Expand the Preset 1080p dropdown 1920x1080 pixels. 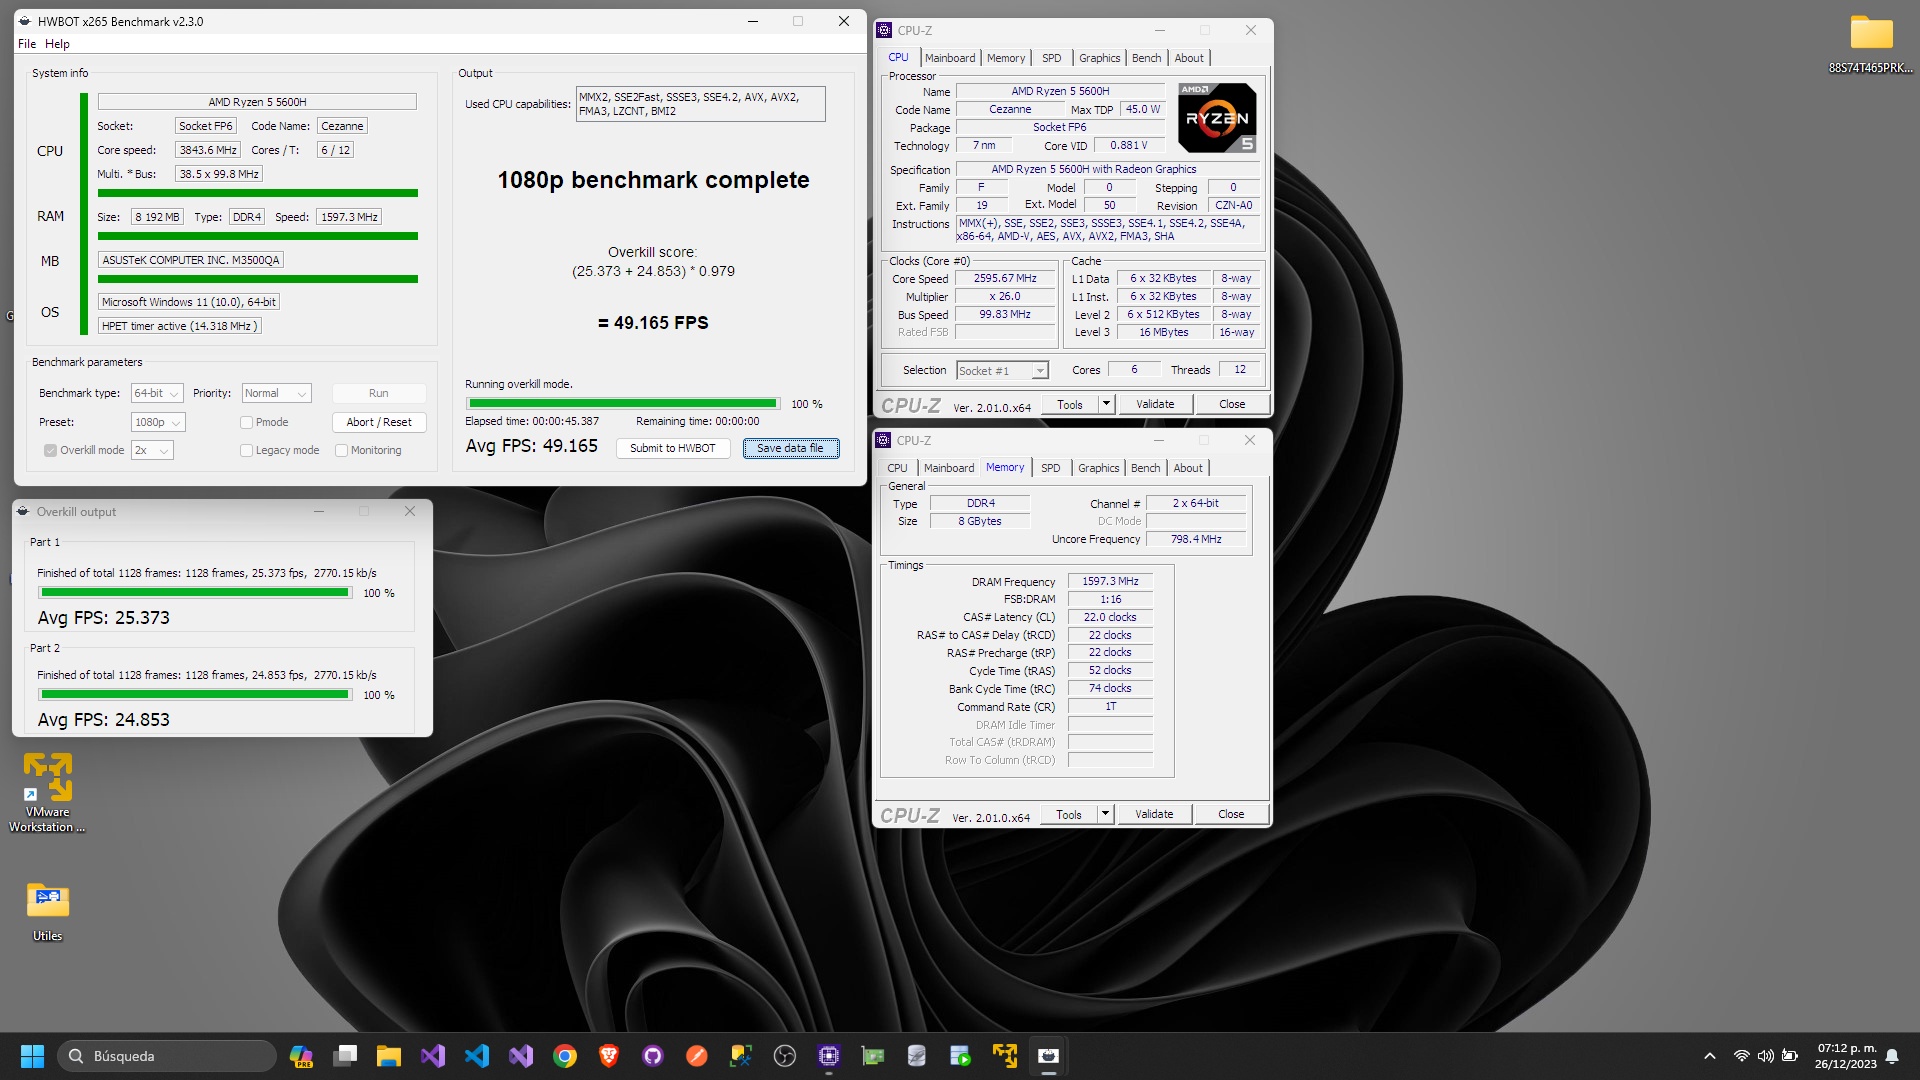(x=158, y=422)
